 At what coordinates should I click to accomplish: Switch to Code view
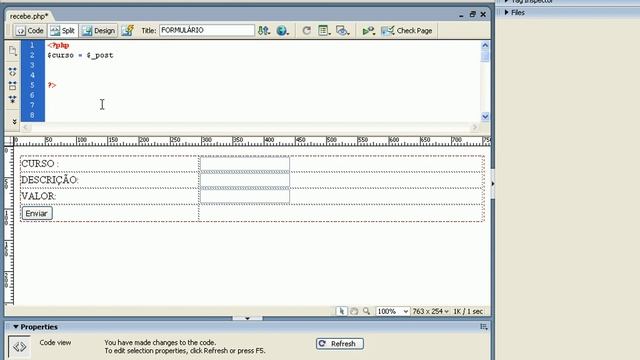pos(30,31)
